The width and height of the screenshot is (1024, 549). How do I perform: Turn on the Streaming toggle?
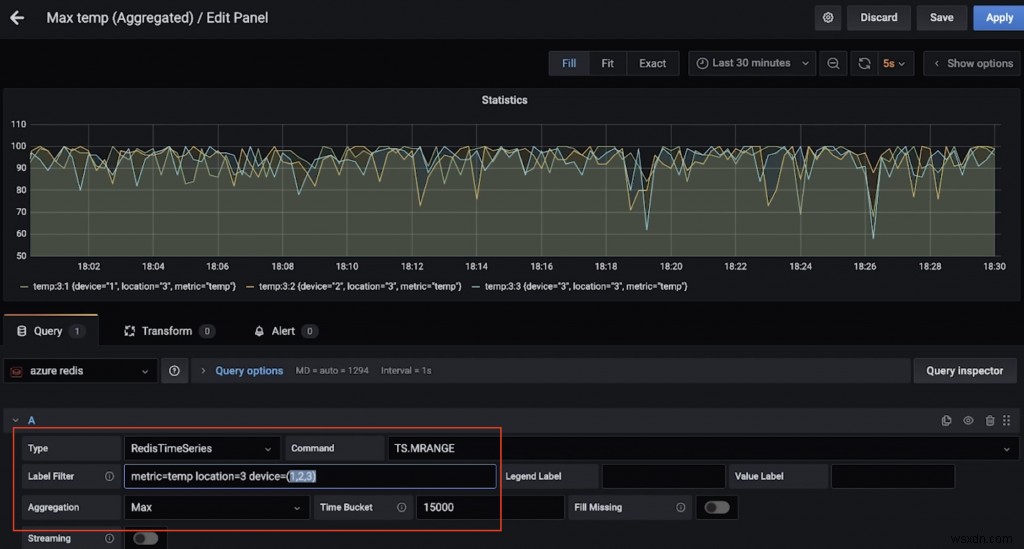pyautogui.click(x=145, y=538)
